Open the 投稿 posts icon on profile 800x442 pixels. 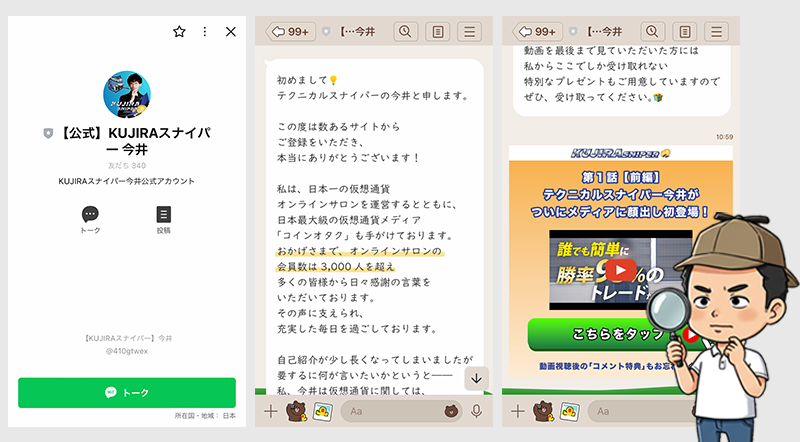(164, 215)
